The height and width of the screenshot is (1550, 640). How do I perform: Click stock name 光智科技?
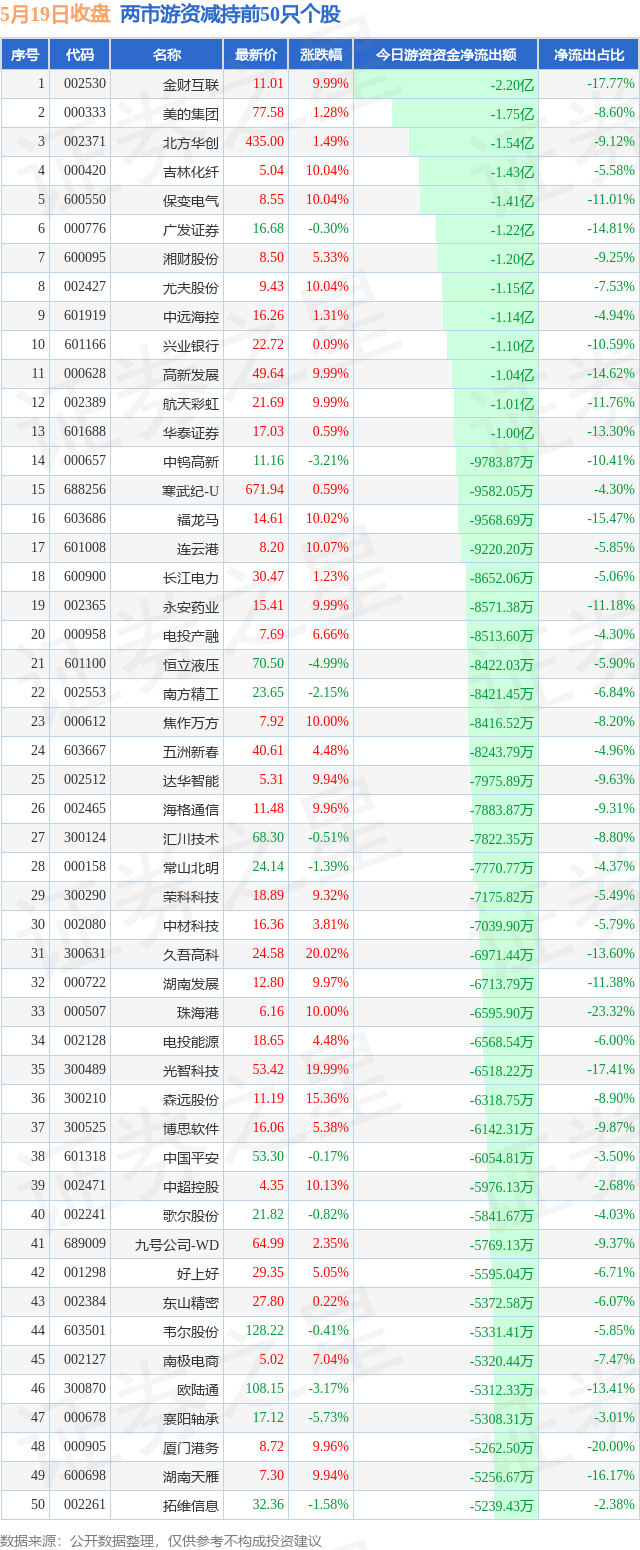point(192,1070)
